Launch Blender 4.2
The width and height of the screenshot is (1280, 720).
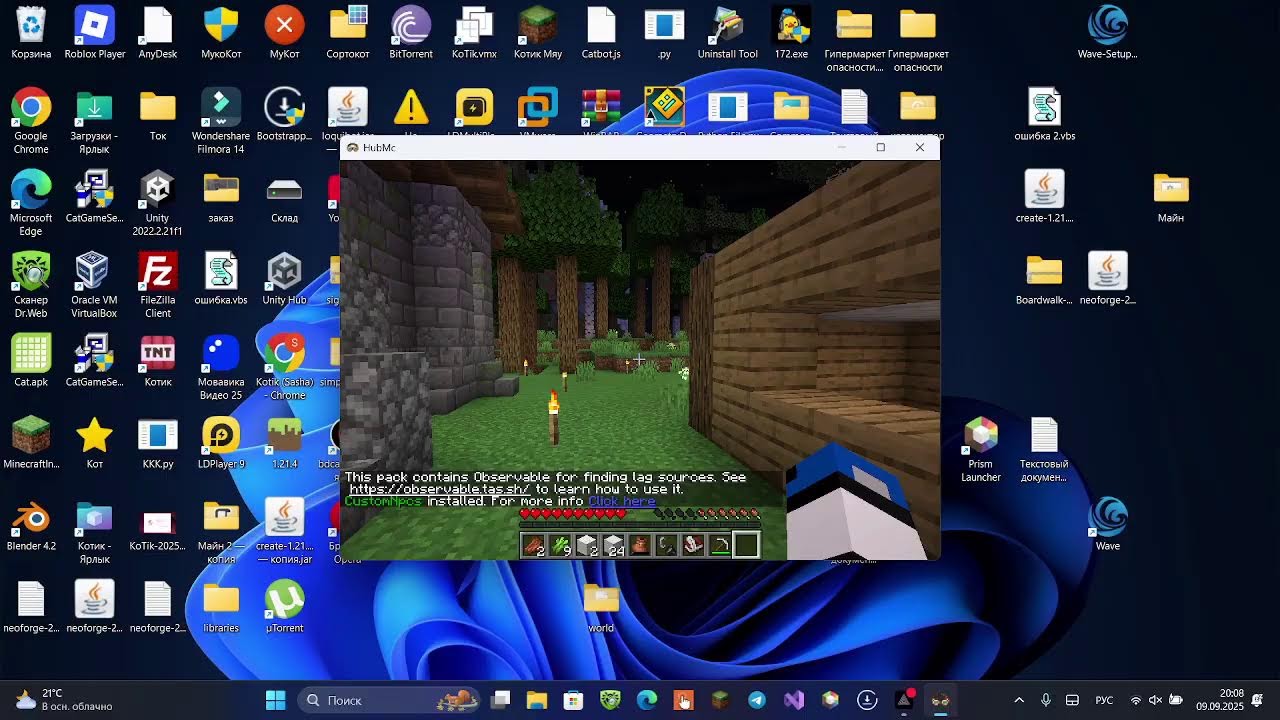31,525
